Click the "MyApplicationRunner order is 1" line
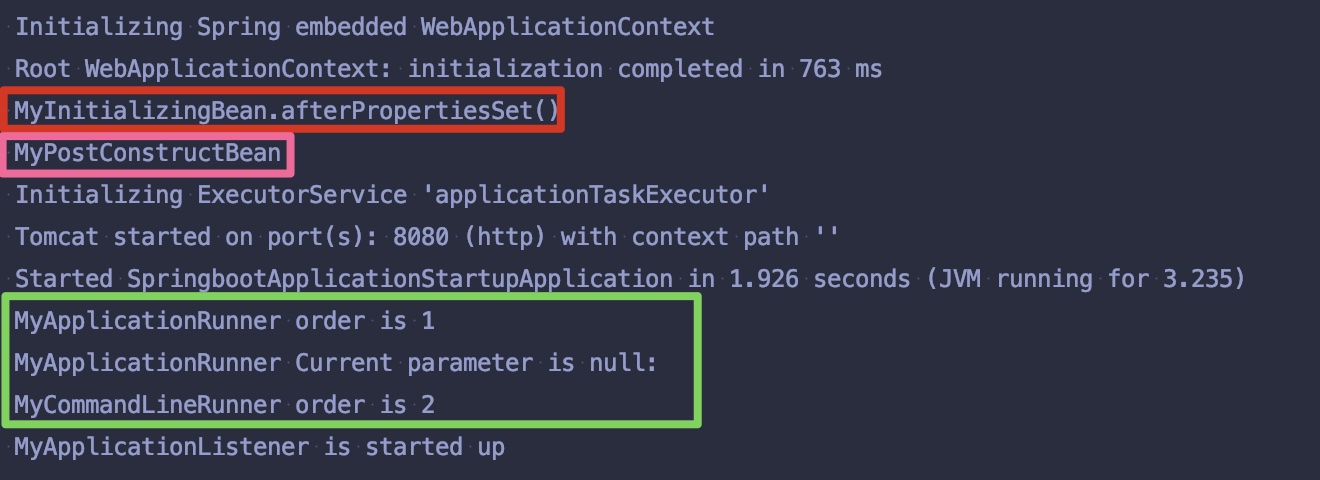The height and width of the screenshot is (480, 1320). (224, 321)
